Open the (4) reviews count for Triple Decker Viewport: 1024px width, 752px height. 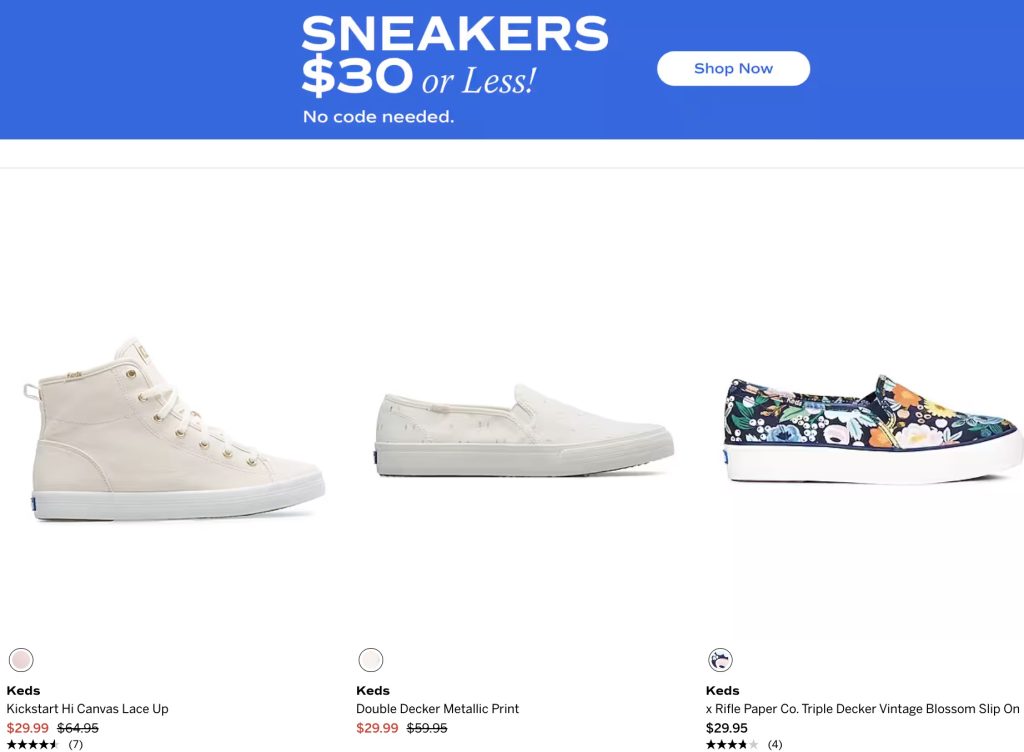[775, 745]
